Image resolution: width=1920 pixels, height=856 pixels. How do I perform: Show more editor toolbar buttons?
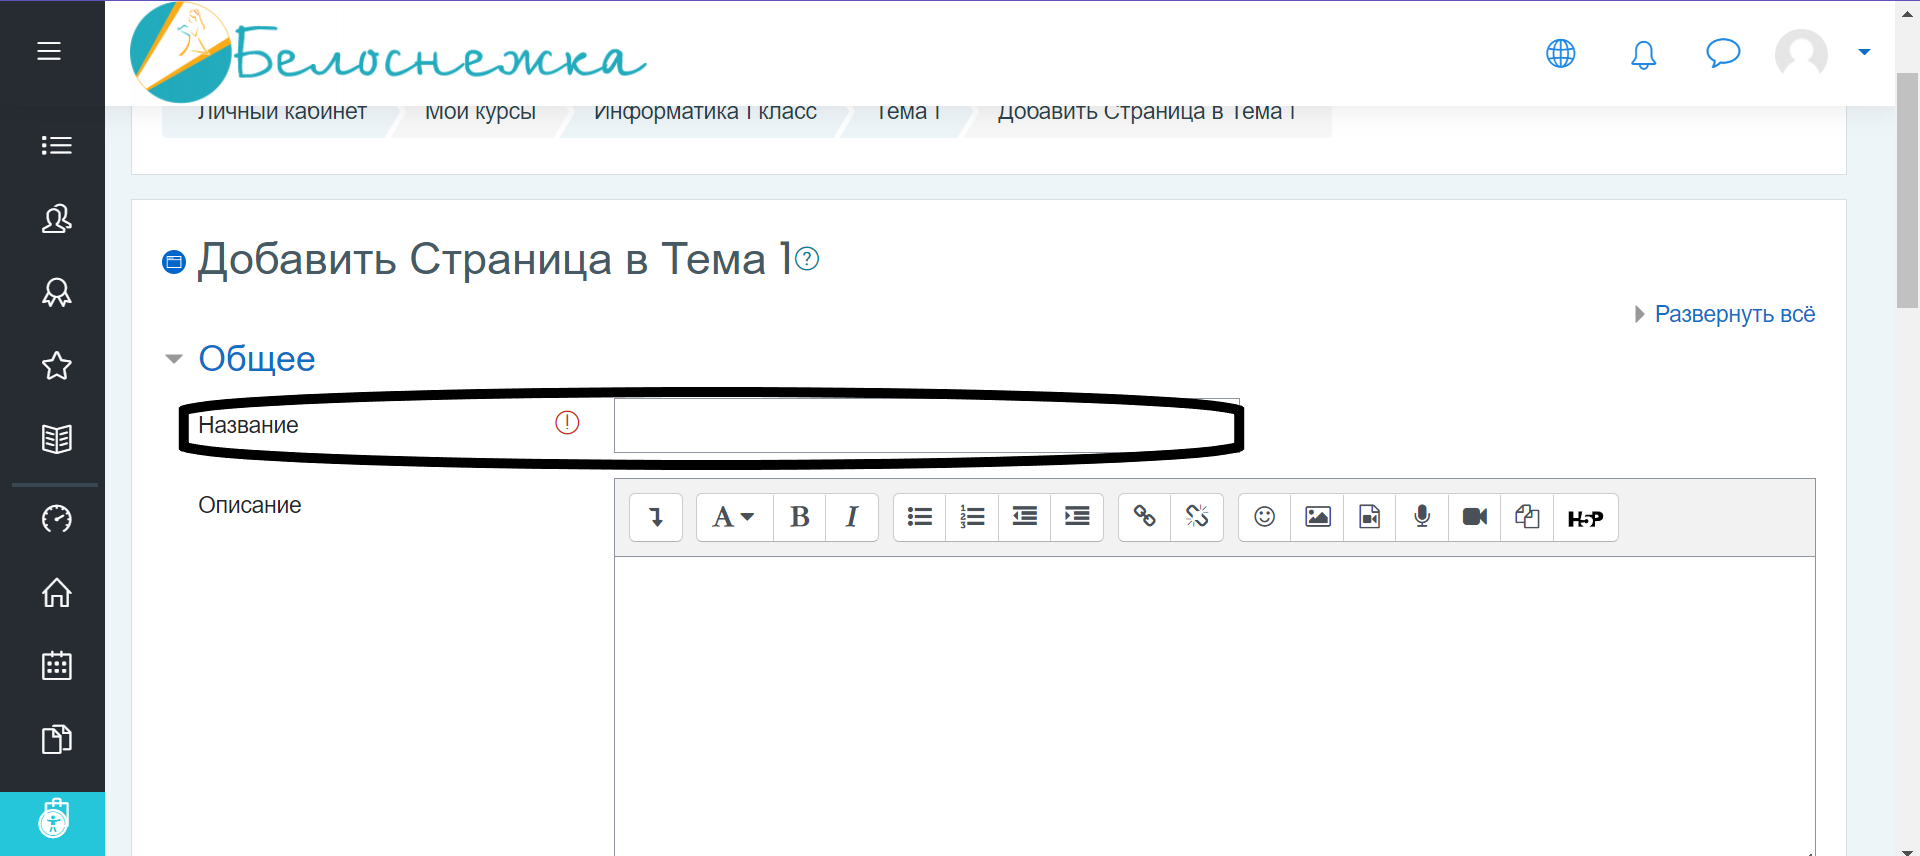(x=656, y=517)
